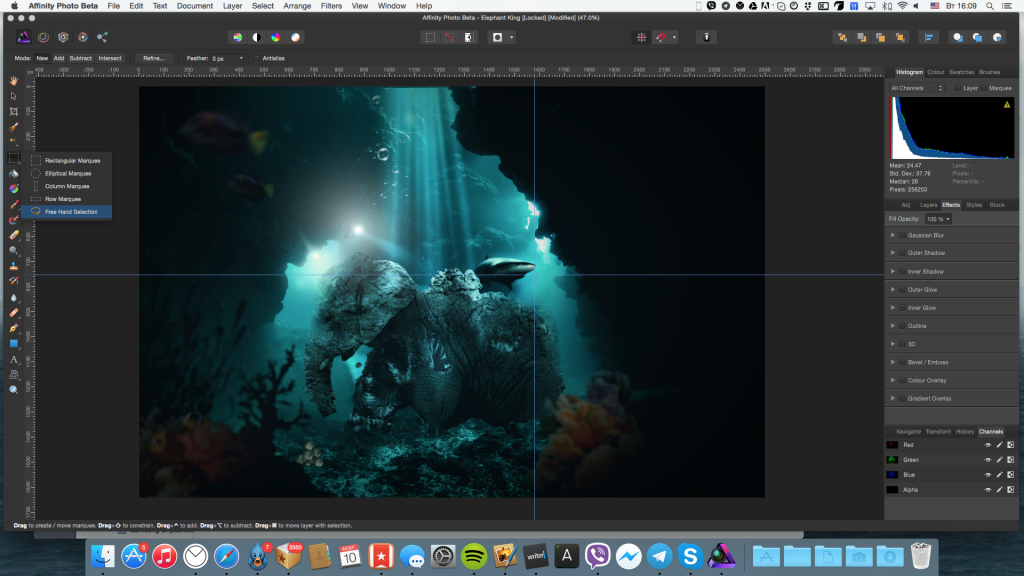Select the Text tool (A icon)
Image resolution: width=1024 pixels, height=576 pixels.
coord(14,359)
